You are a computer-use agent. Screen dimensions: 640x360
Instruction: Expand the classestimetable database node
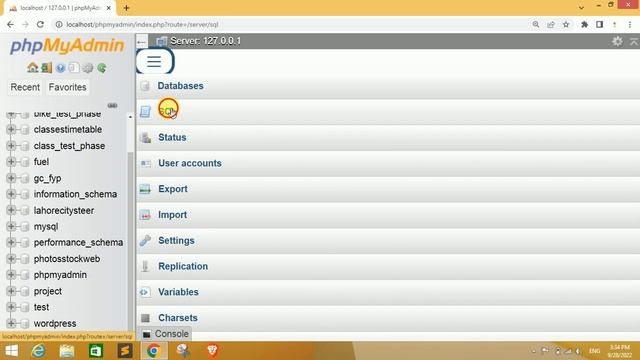pyautogui.click(x=11, y=129)
